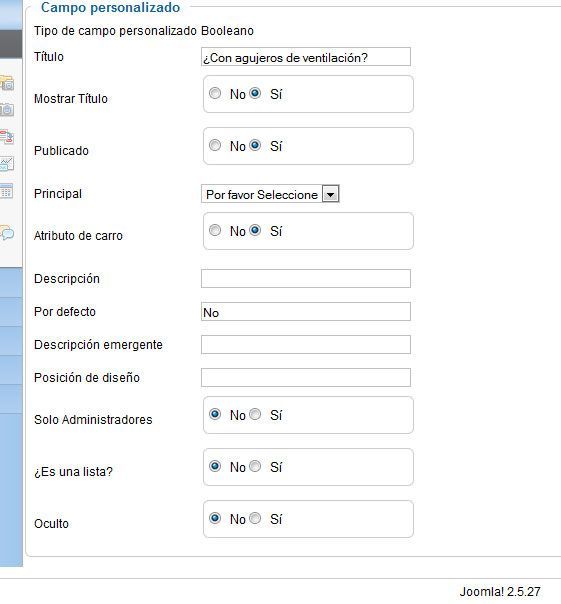Select Sí for Solo Administradores
Screen dimensions: 561x604
tap(255, 414)
